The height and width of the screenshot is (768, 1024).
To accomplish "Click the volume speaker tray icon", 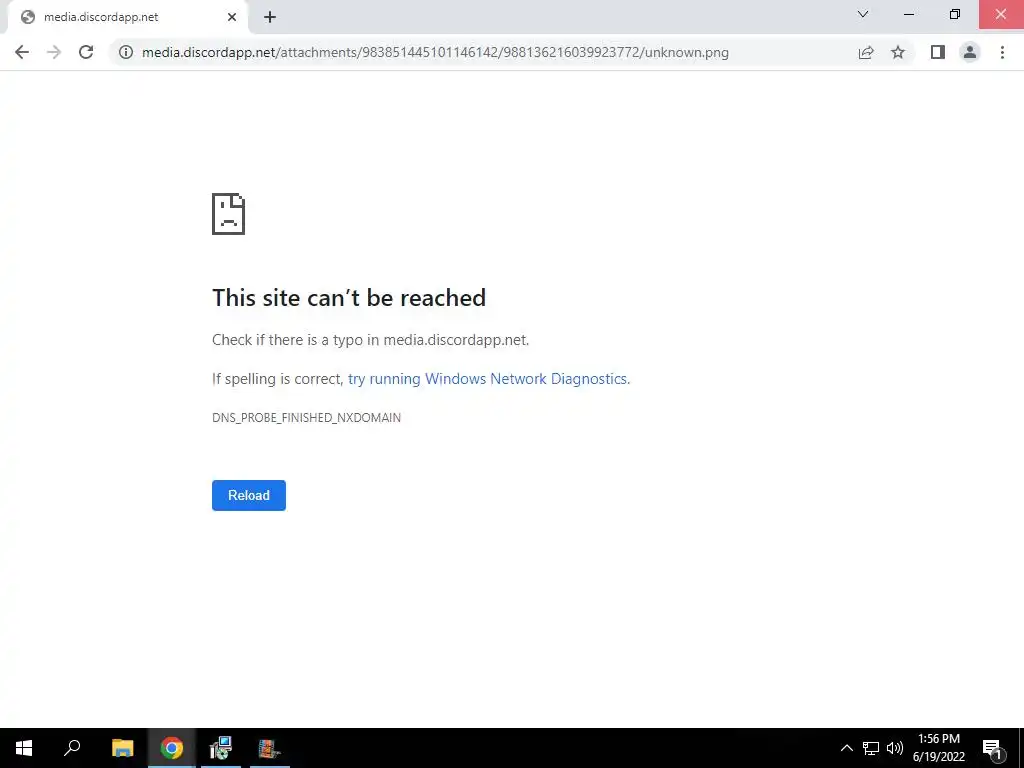I will pos(895,748).
